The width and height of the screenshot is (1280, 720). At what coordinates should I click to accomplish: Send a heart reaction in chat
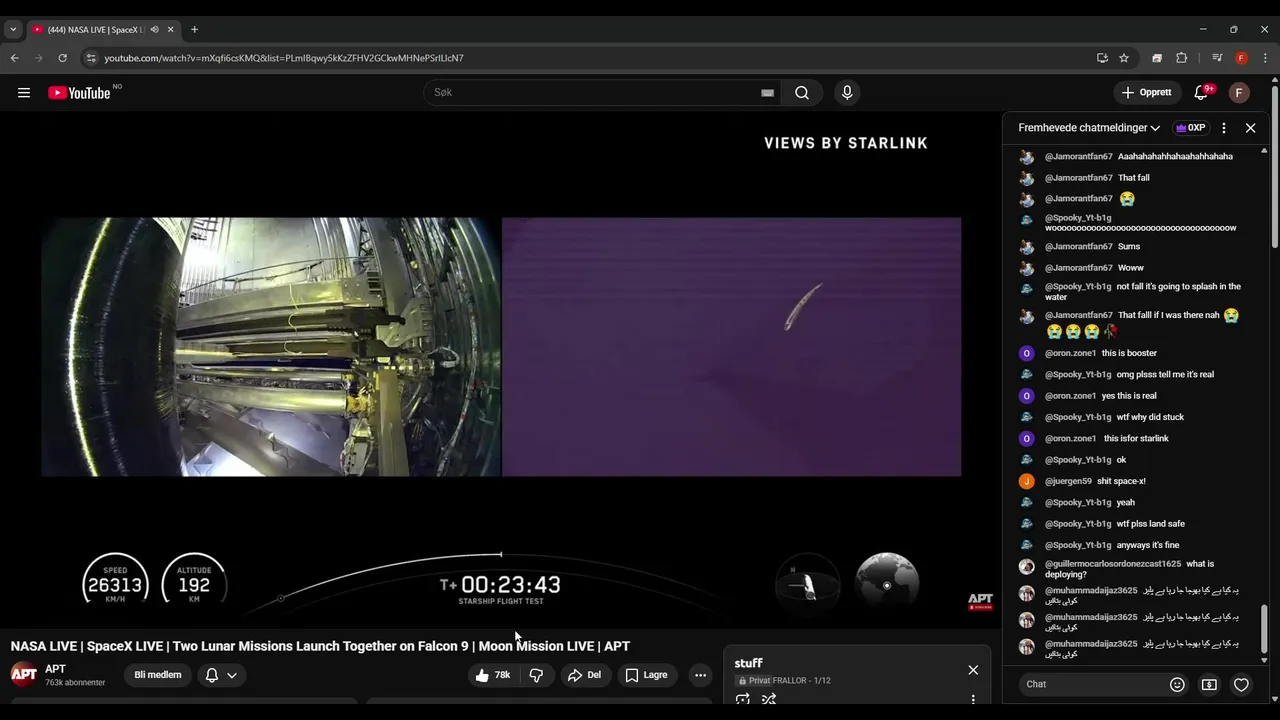click(1241, 684)
